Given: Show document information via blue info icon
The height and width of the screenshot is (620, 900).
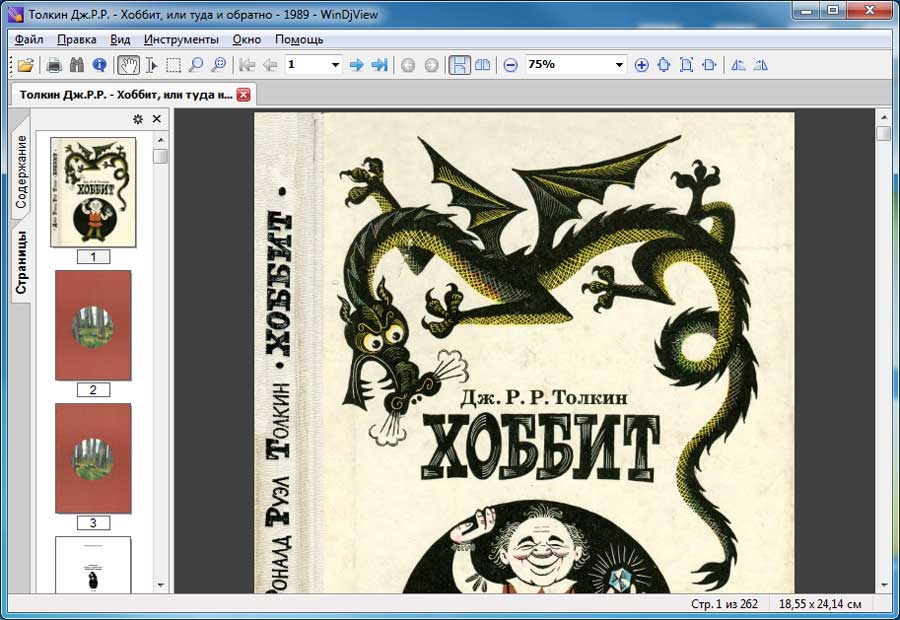Looking at the screenshot, I should click(99, 65).
